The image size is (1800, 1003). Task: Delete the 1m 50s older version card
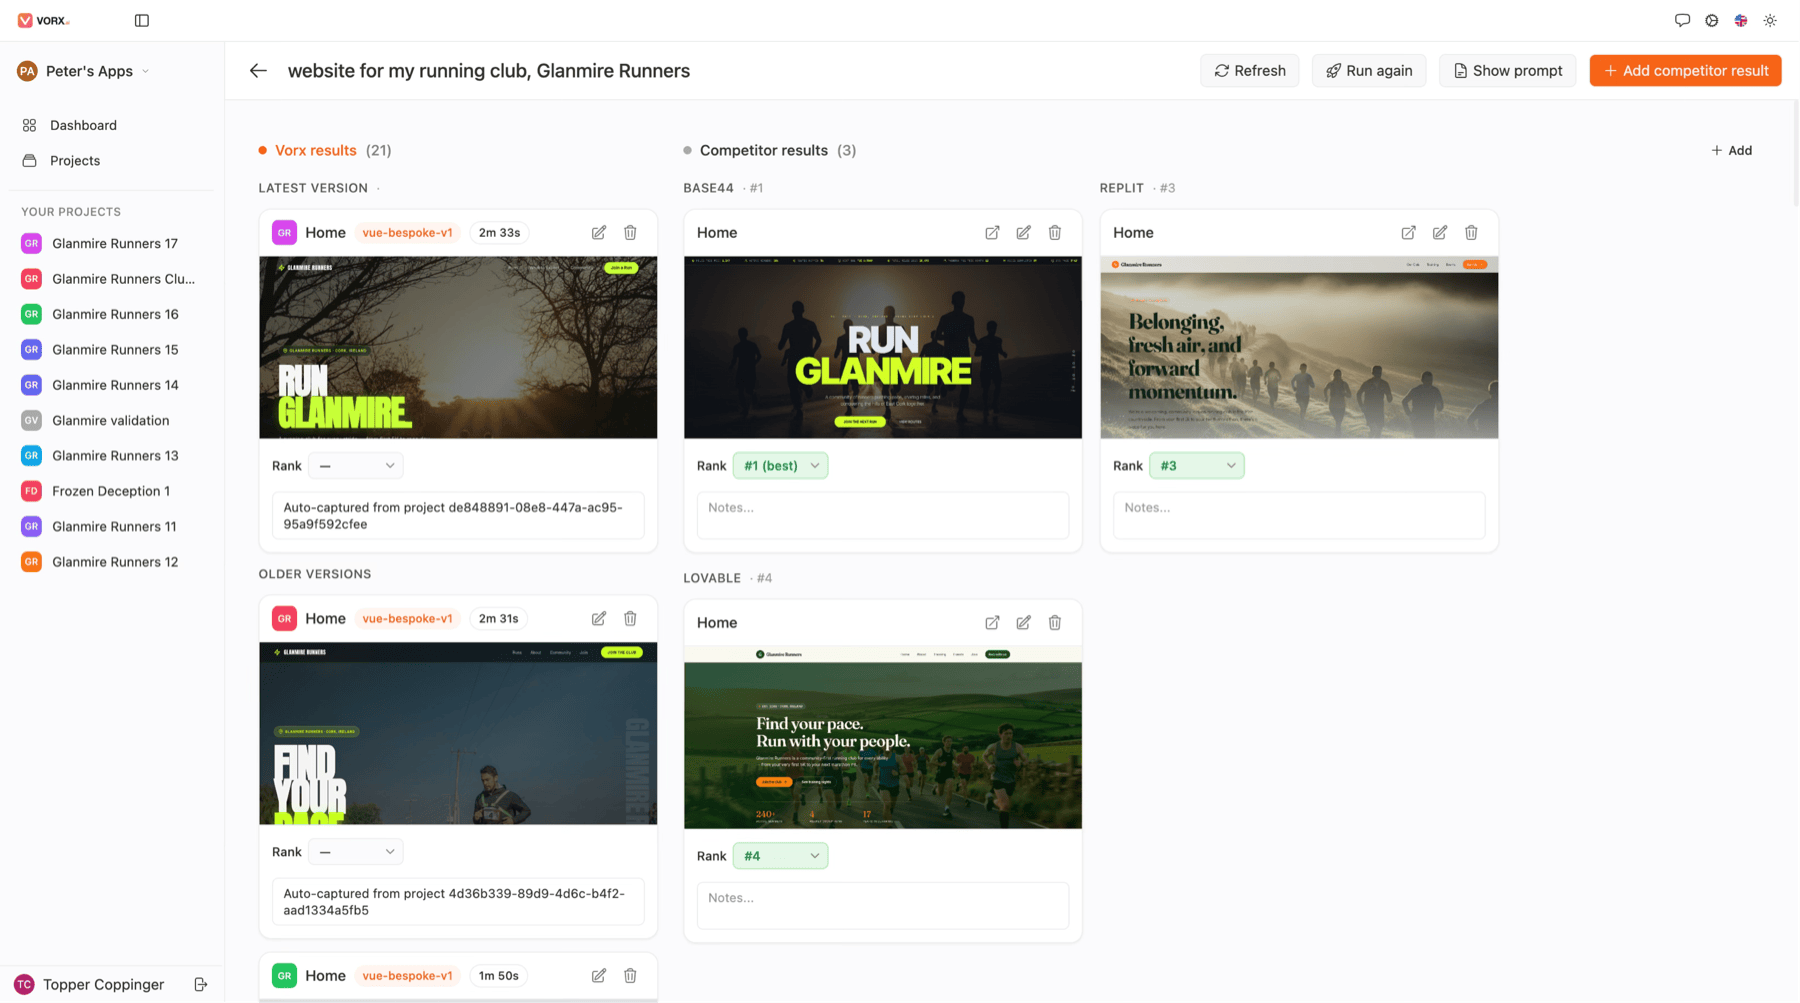click(x=630, y=976)
